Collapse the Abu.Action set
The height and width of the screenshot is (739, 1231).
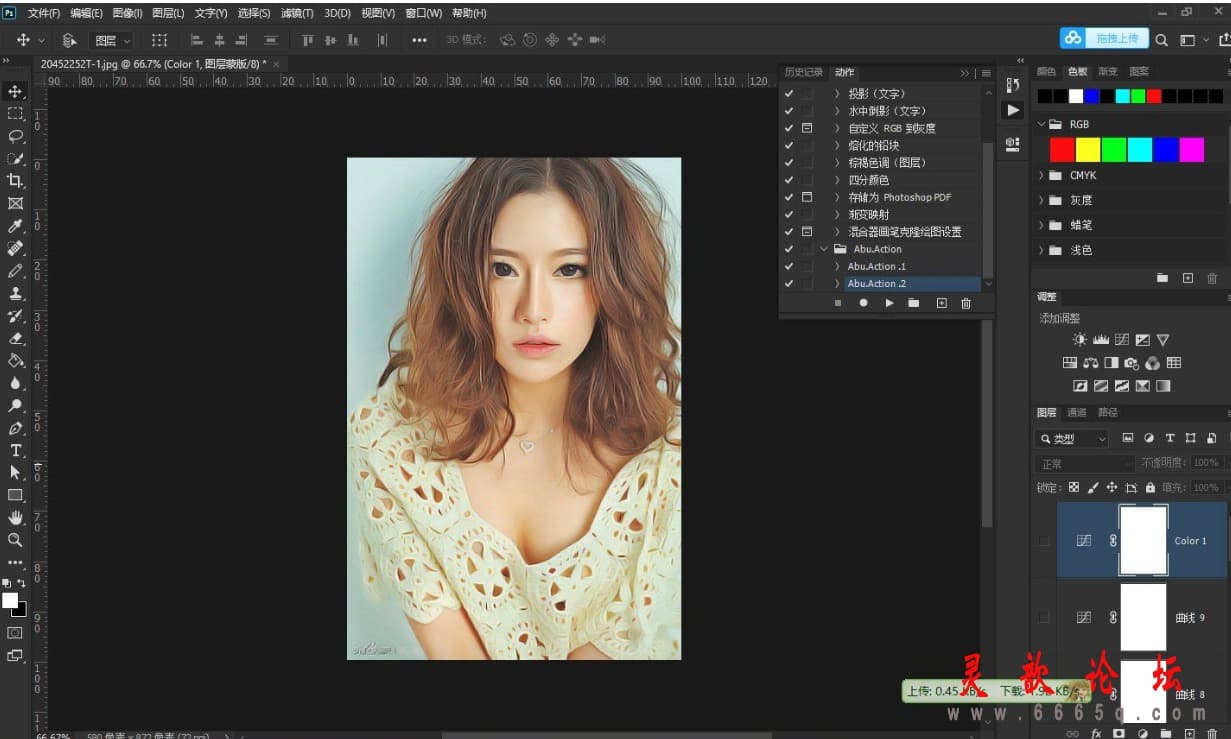tap(824, 249)
